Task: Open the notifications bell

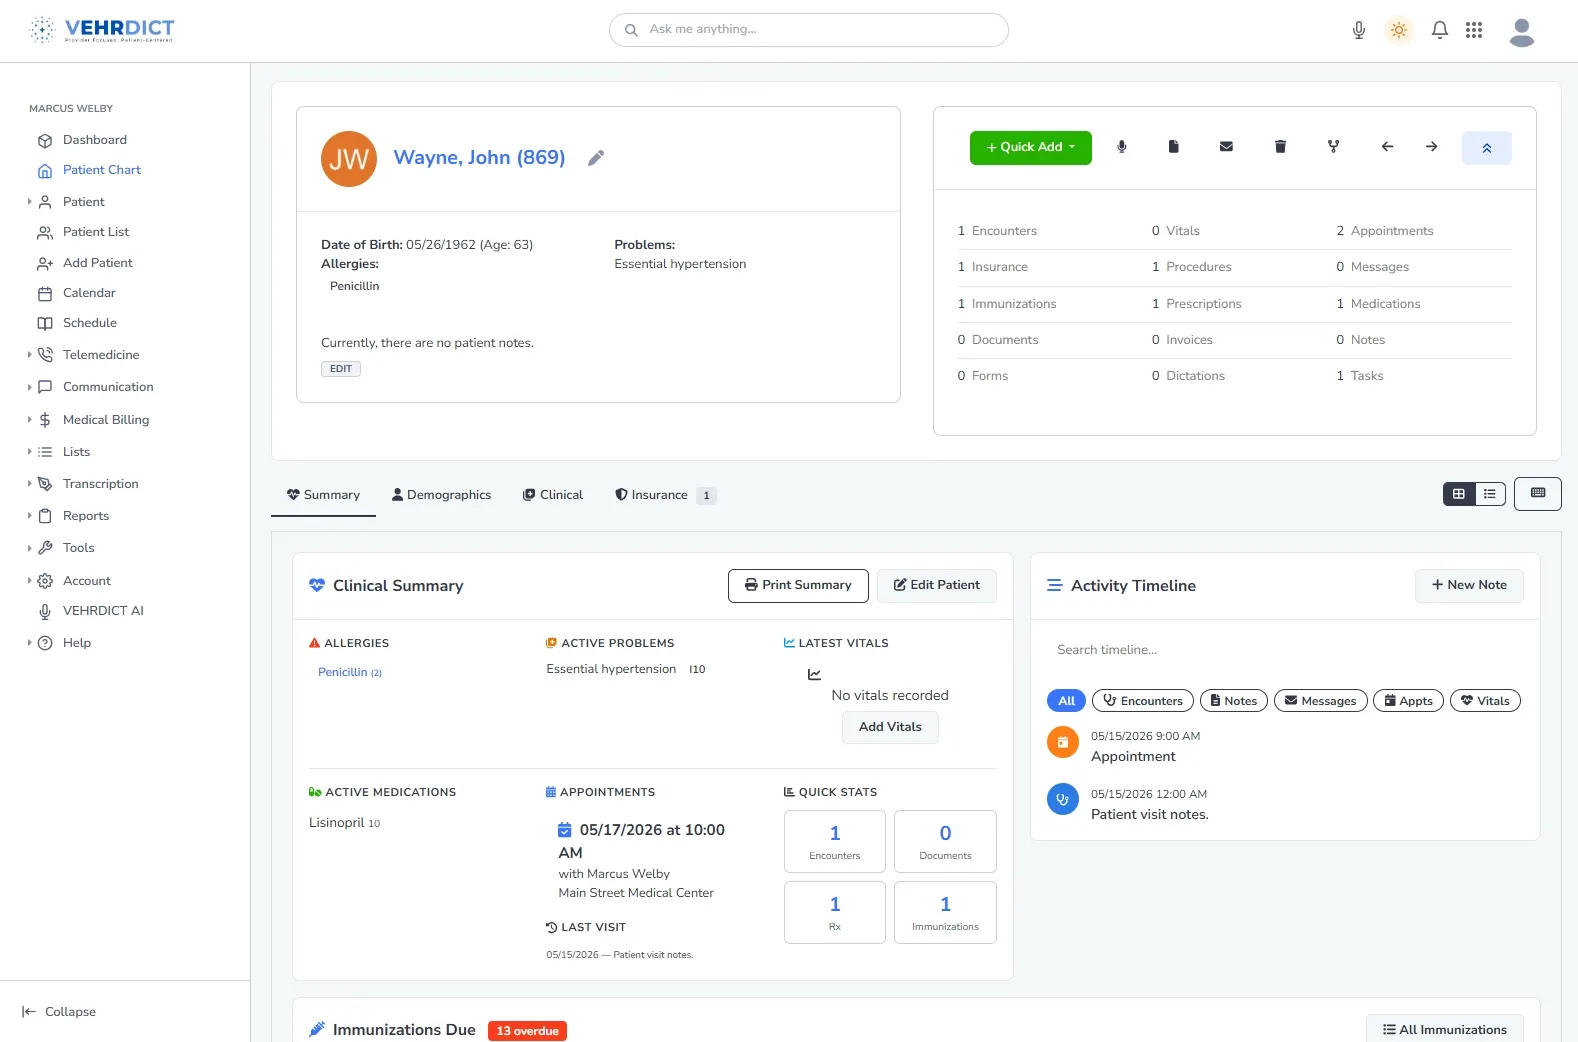Action: click(x=1439, y=30)
